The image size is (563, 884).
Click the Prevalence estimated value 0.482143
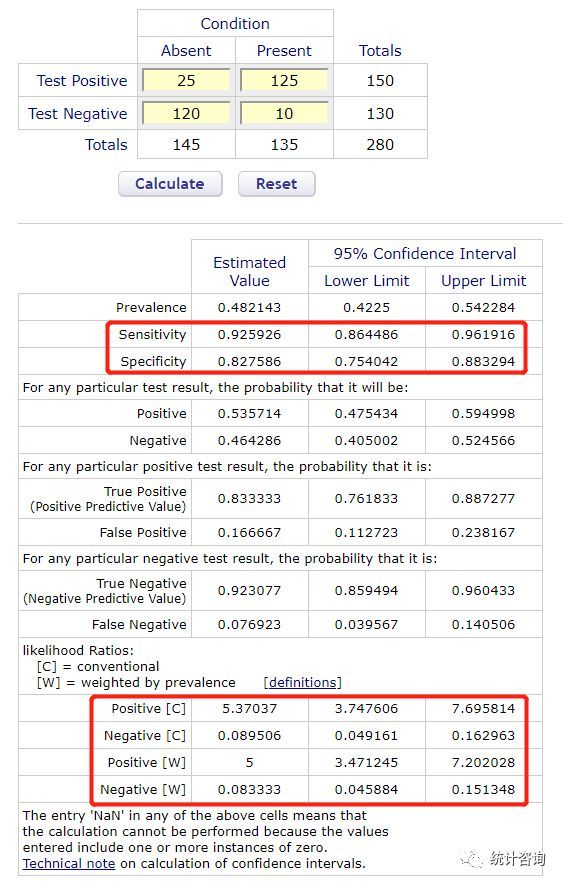pos(249,308)
